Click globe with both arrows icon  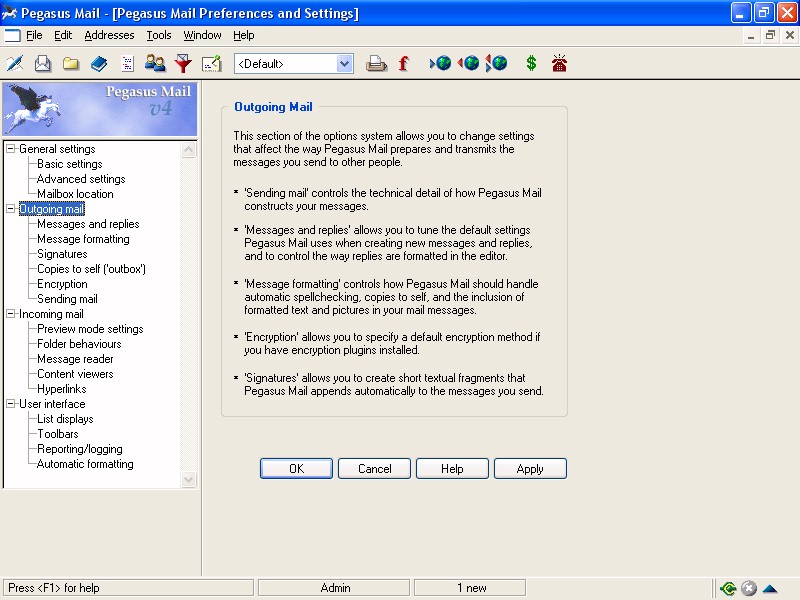click(496, 64)
